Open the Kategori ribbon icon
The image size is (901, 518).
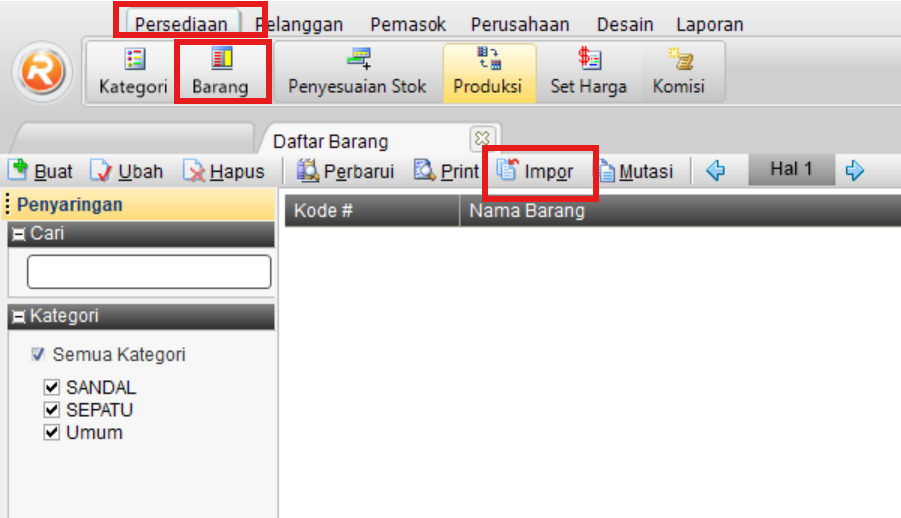[132, 72]
